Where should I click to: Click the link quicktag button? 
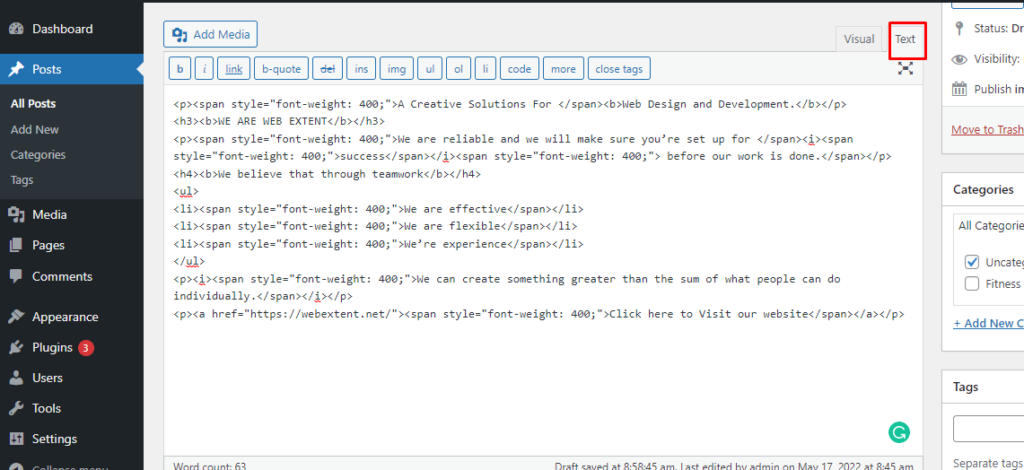tap(234, 69)
